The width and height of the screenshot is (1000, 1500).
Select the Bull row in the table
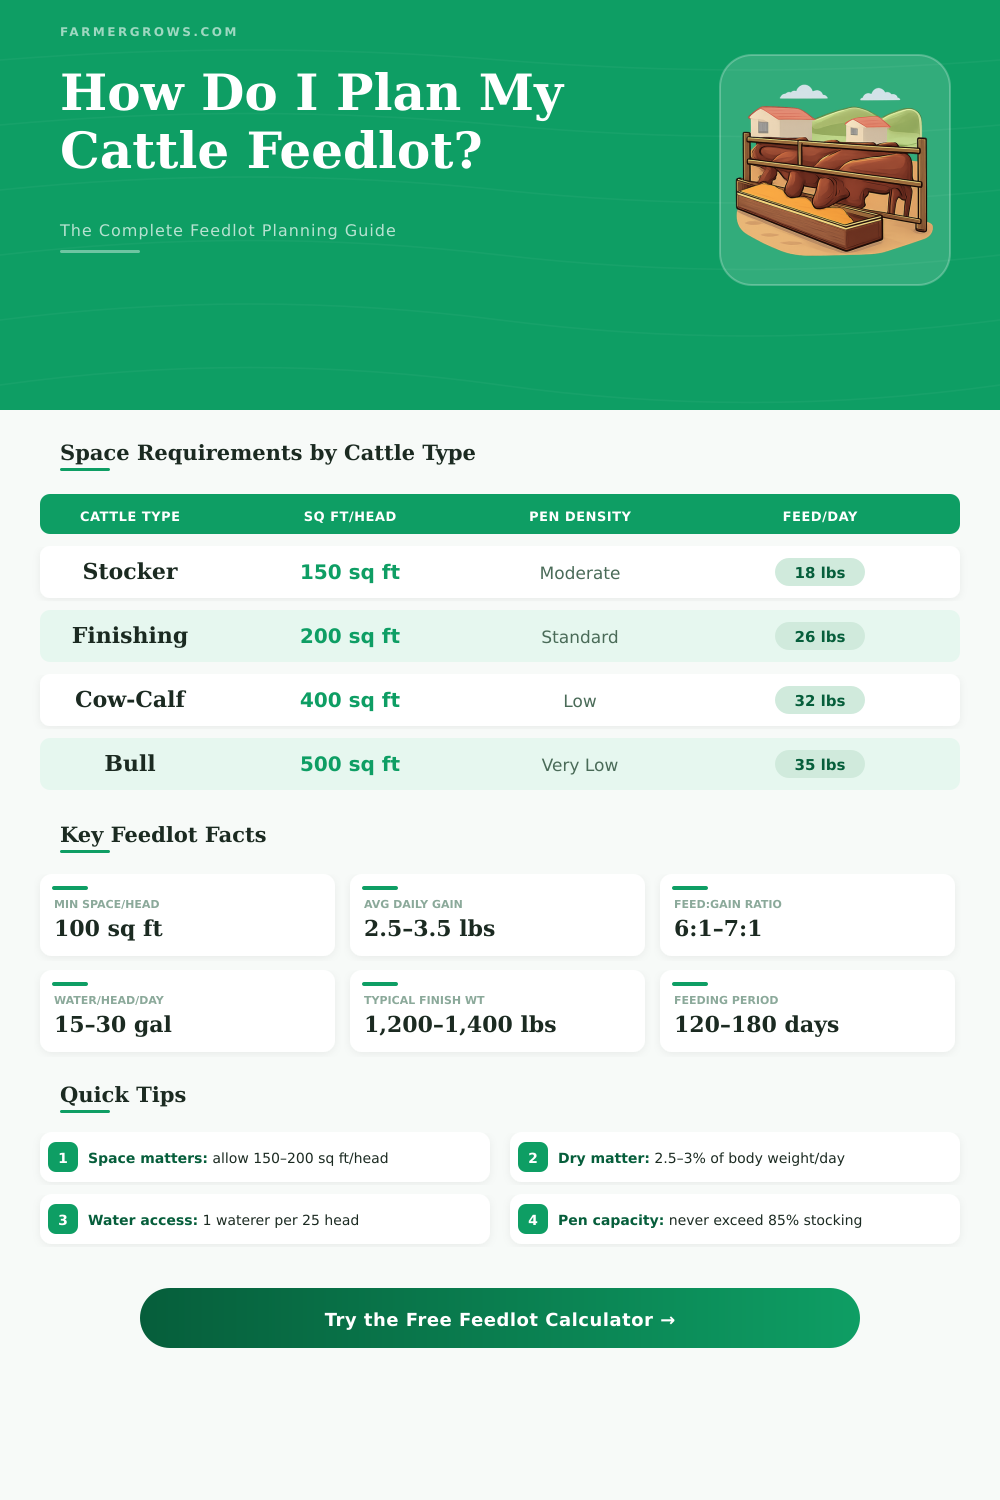(x=500, y=764)
